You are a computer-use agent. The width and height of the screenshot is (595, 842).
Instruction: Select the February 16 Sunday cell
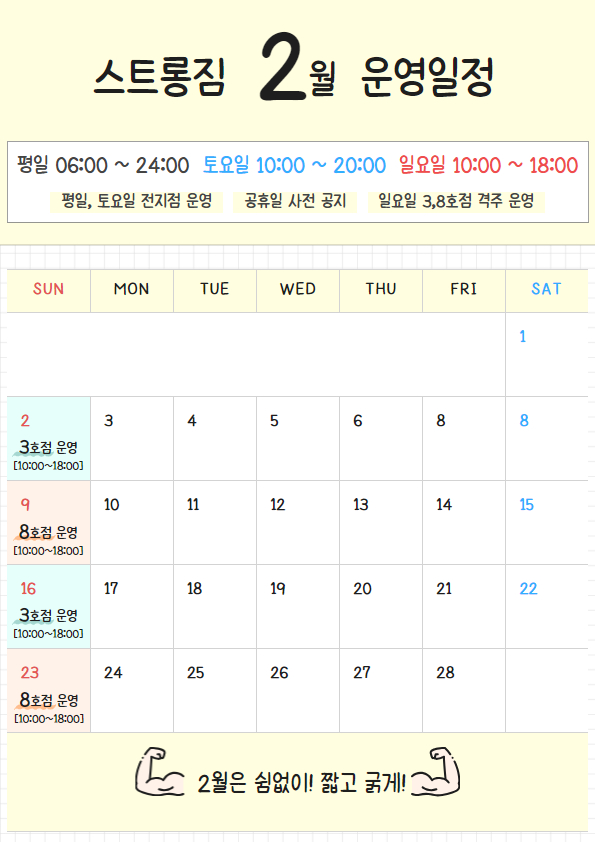pos(49,607)
